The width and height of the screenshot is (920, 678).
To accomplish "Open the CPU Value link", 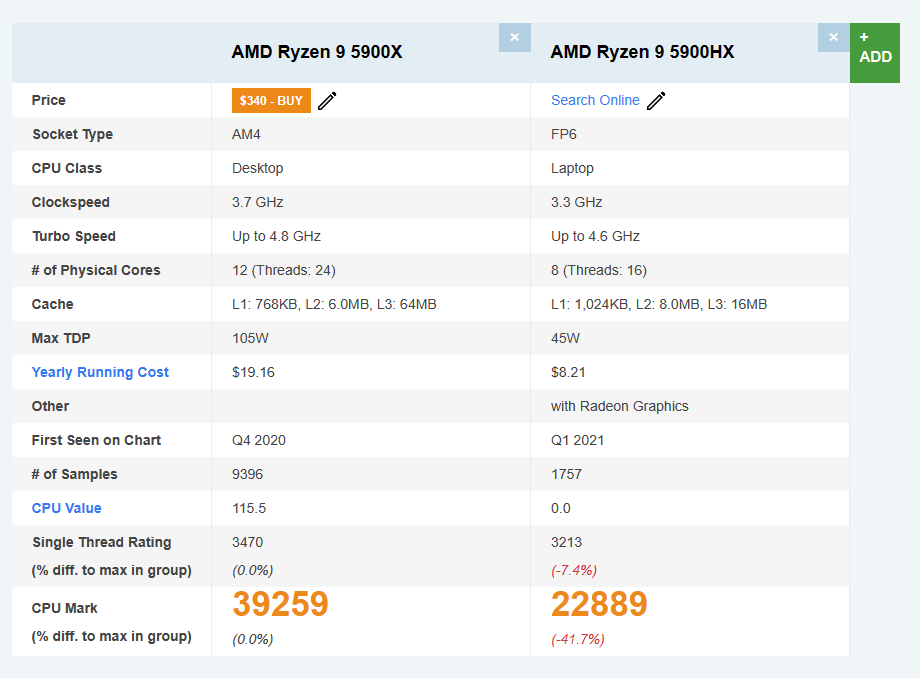I will click(66, 508).
